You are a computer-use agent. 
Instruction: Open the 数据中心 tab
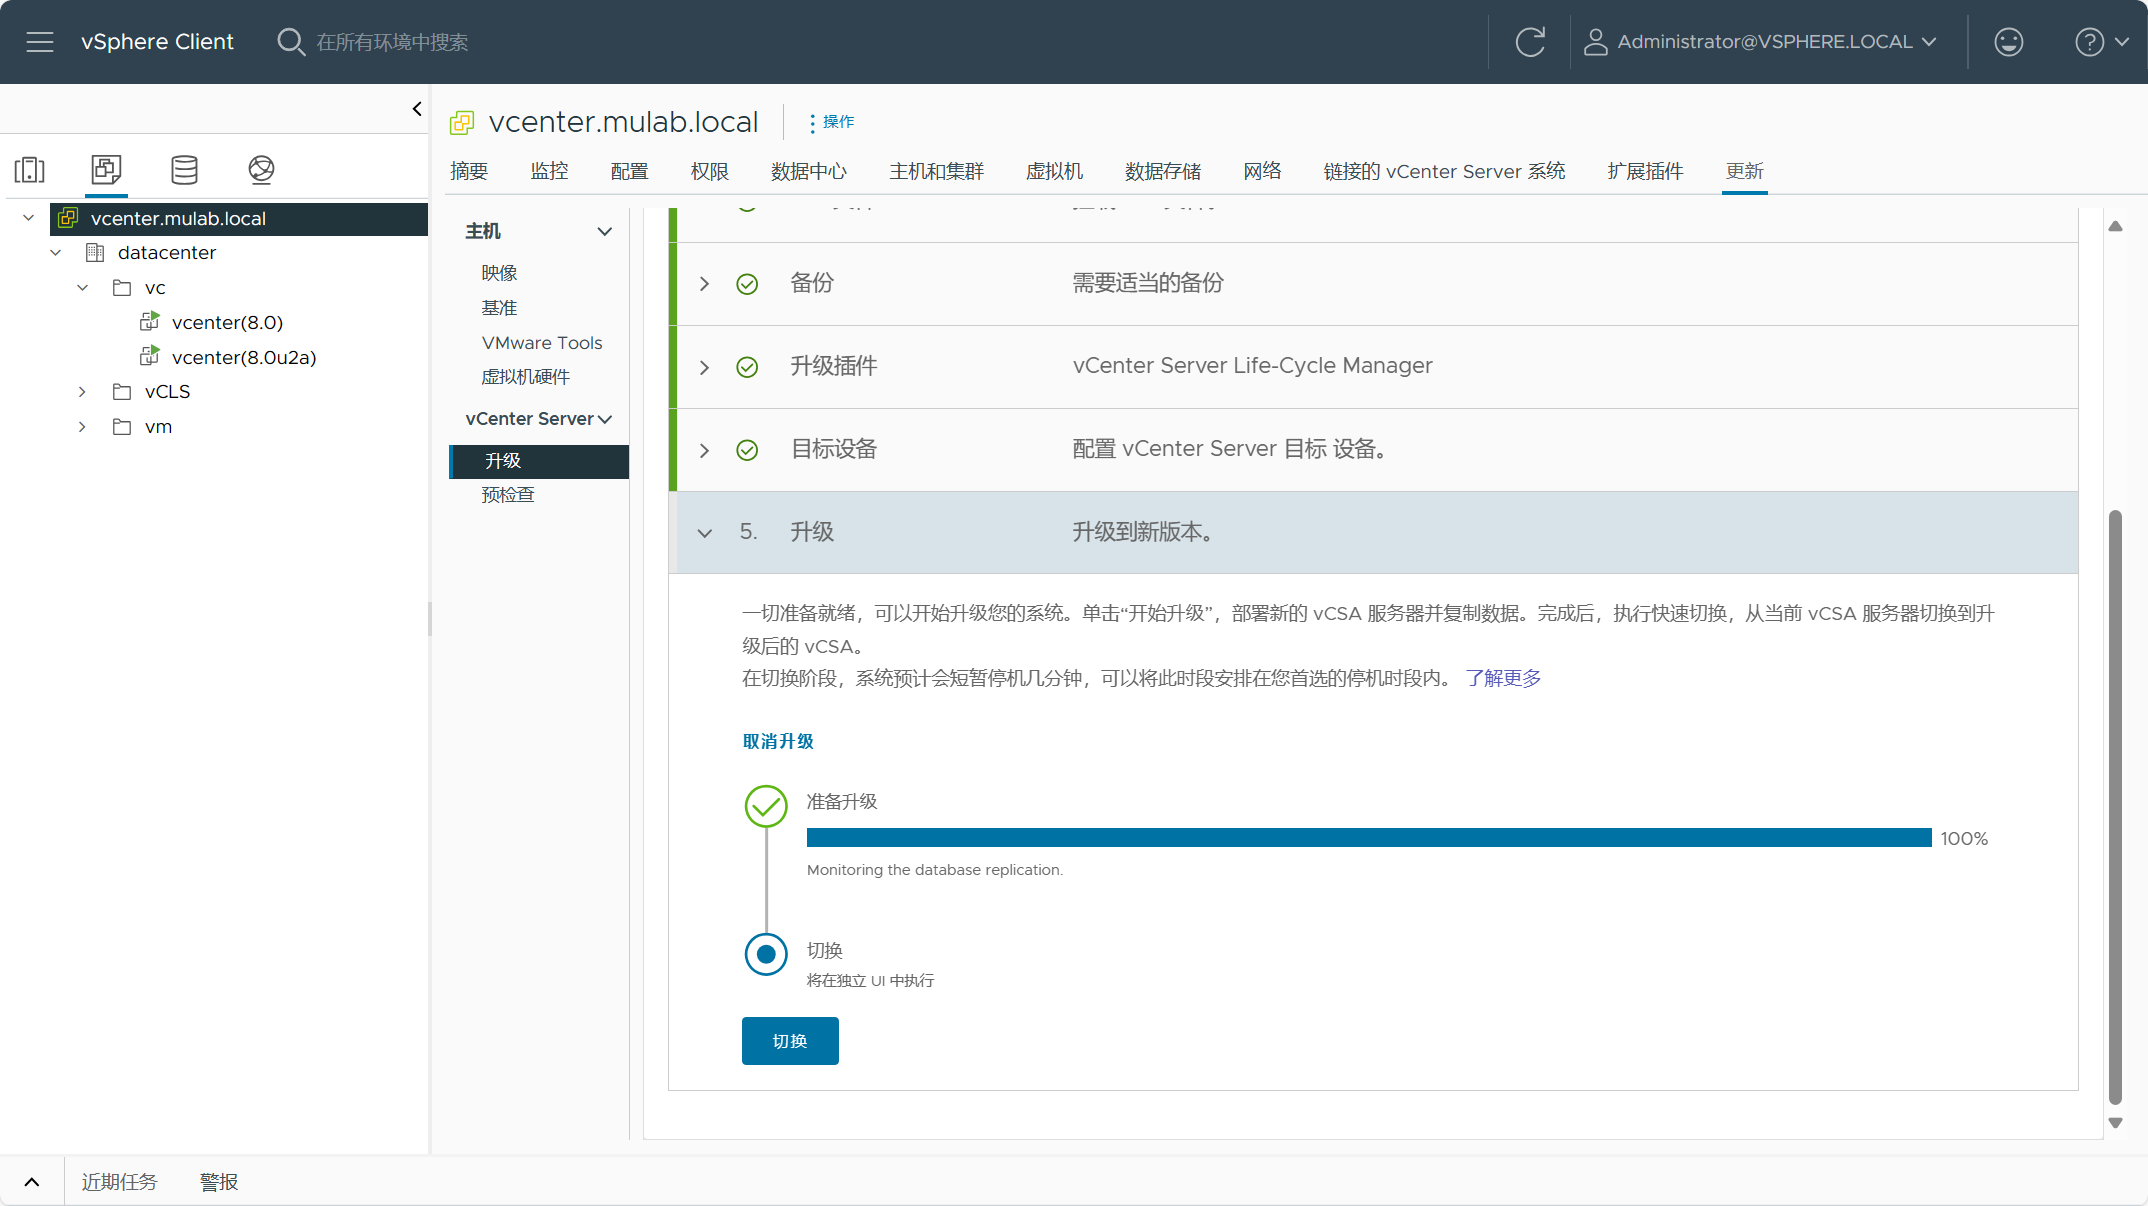[x=809, y=171]
